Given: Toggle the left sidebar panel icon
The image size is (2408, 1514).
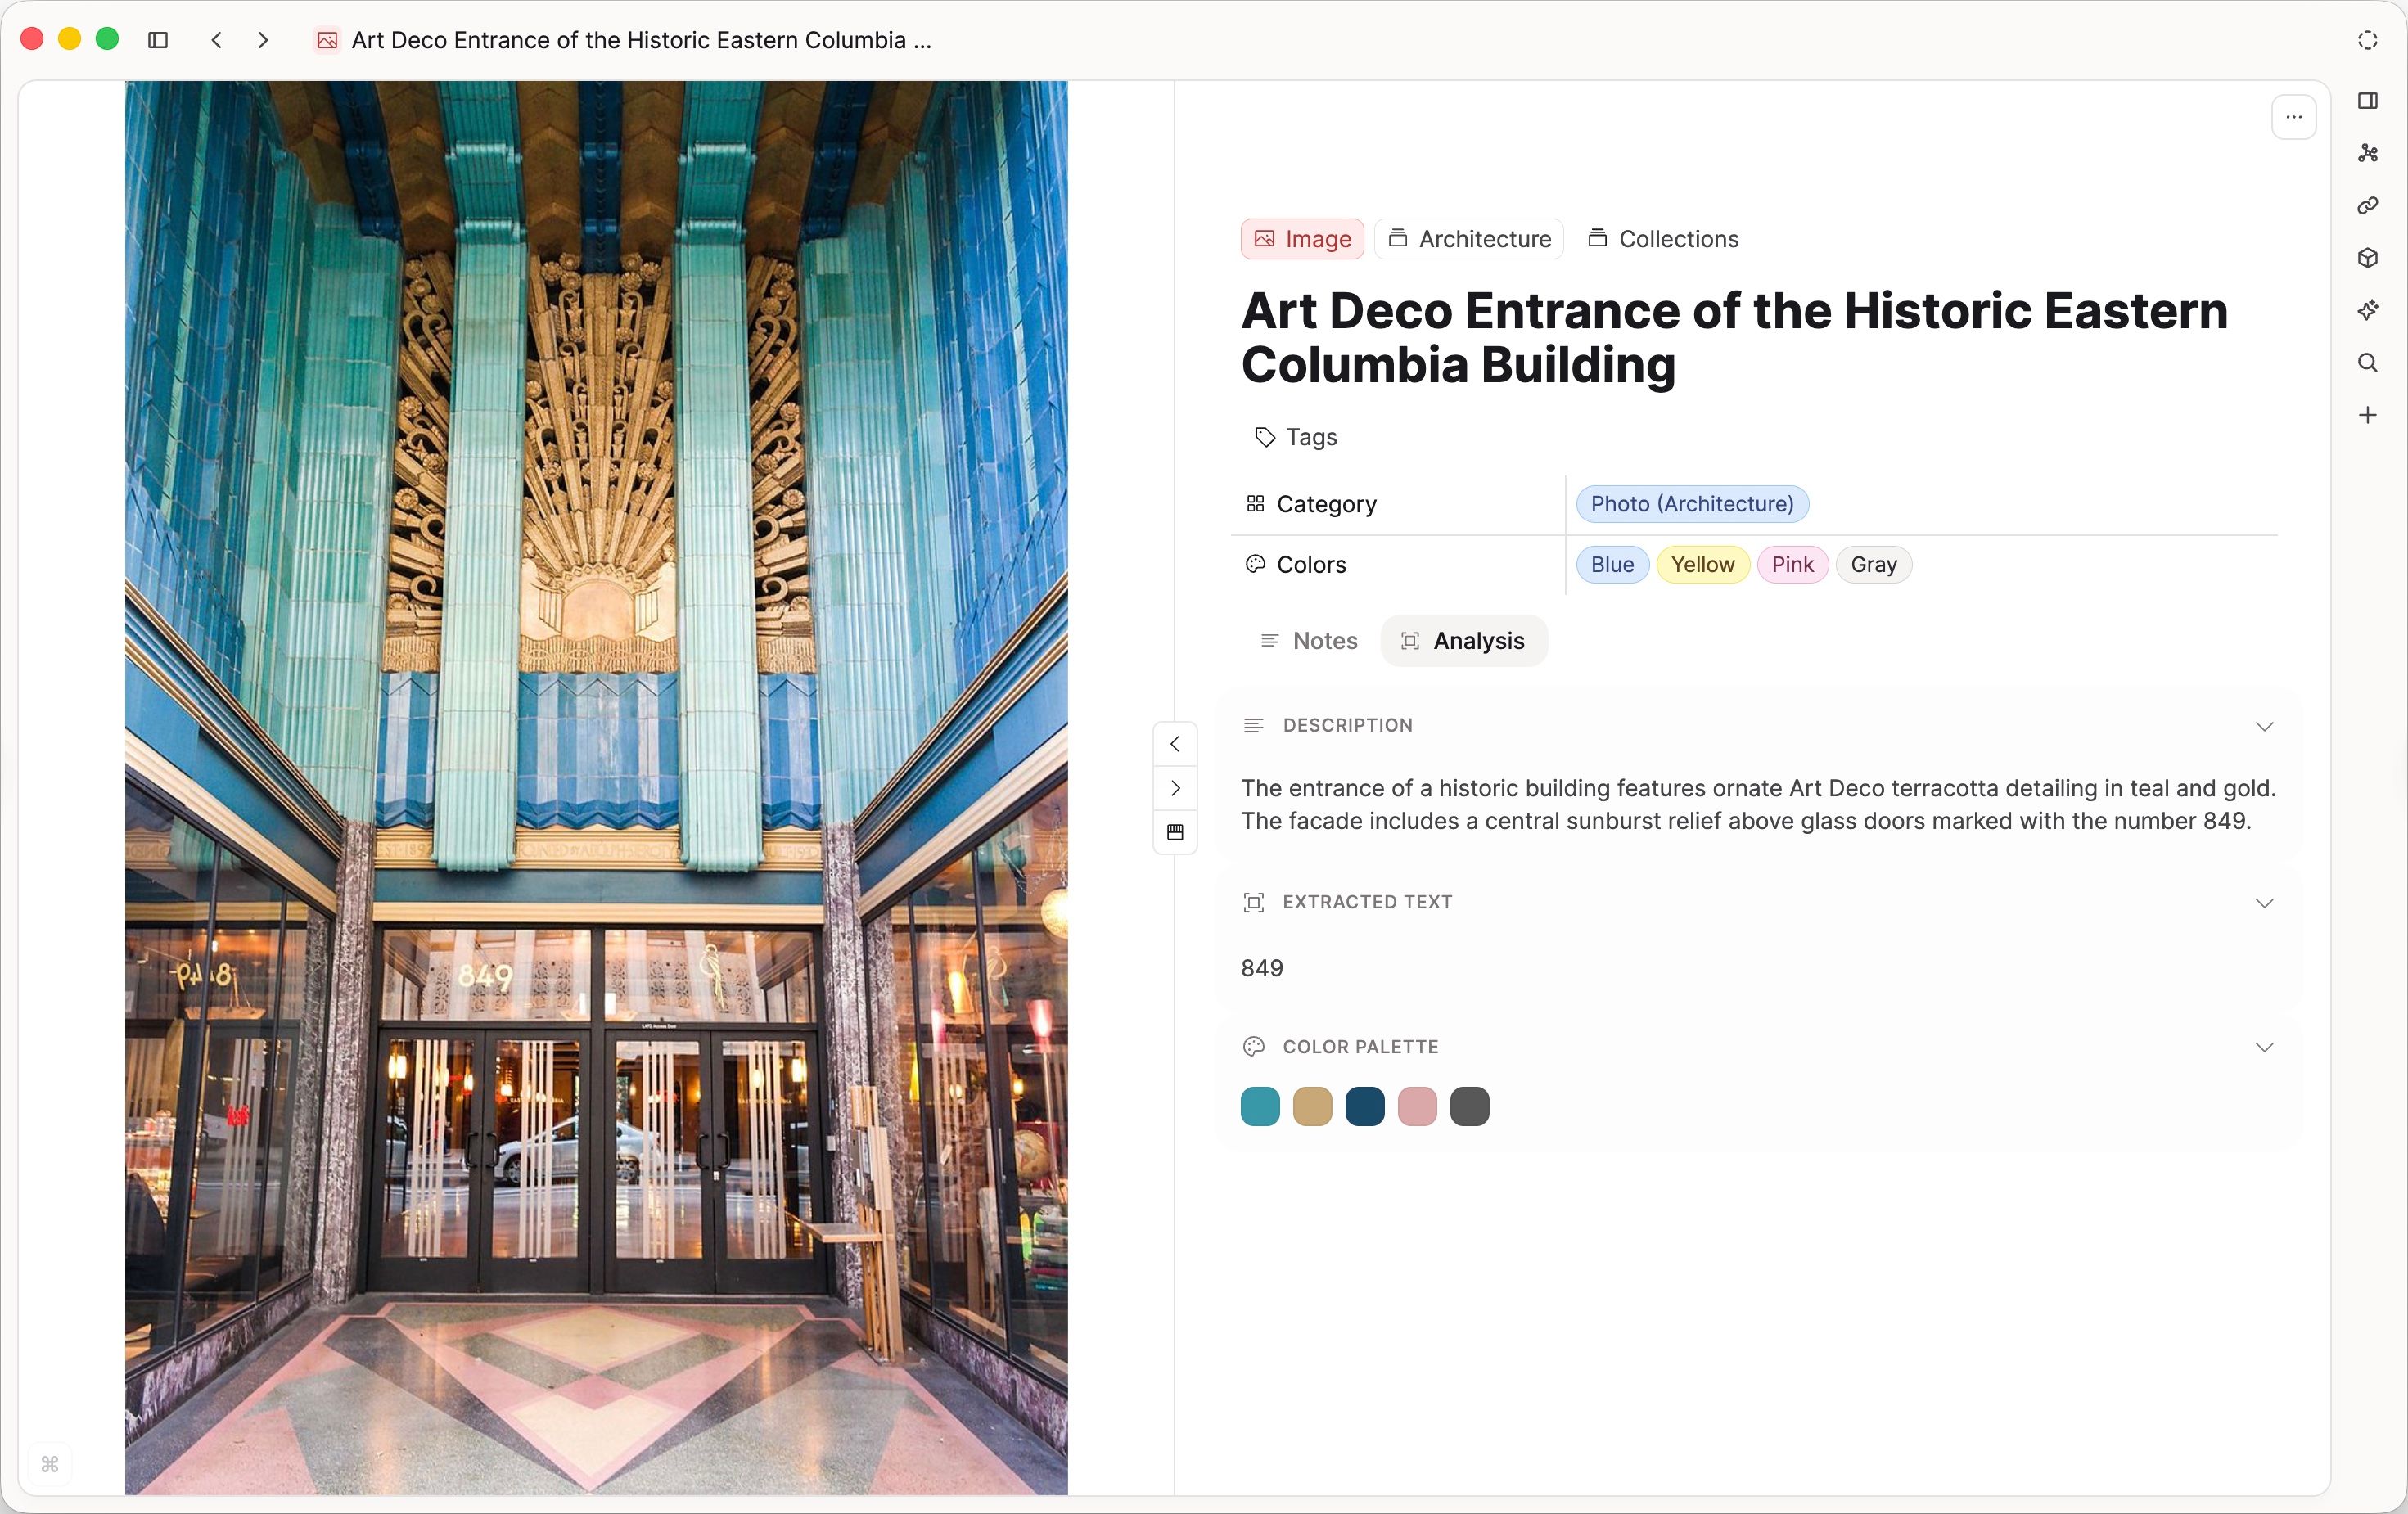Looking at the screenshot, I should [x=157, y=40].
